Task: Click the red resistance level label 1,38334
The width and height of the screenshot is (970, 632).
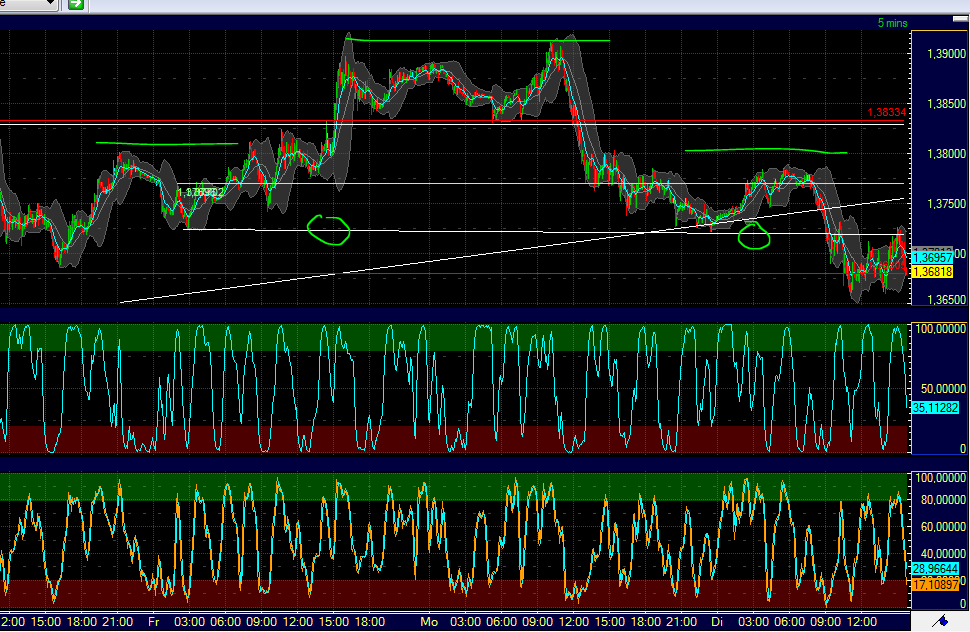Action: click(888, 113)
